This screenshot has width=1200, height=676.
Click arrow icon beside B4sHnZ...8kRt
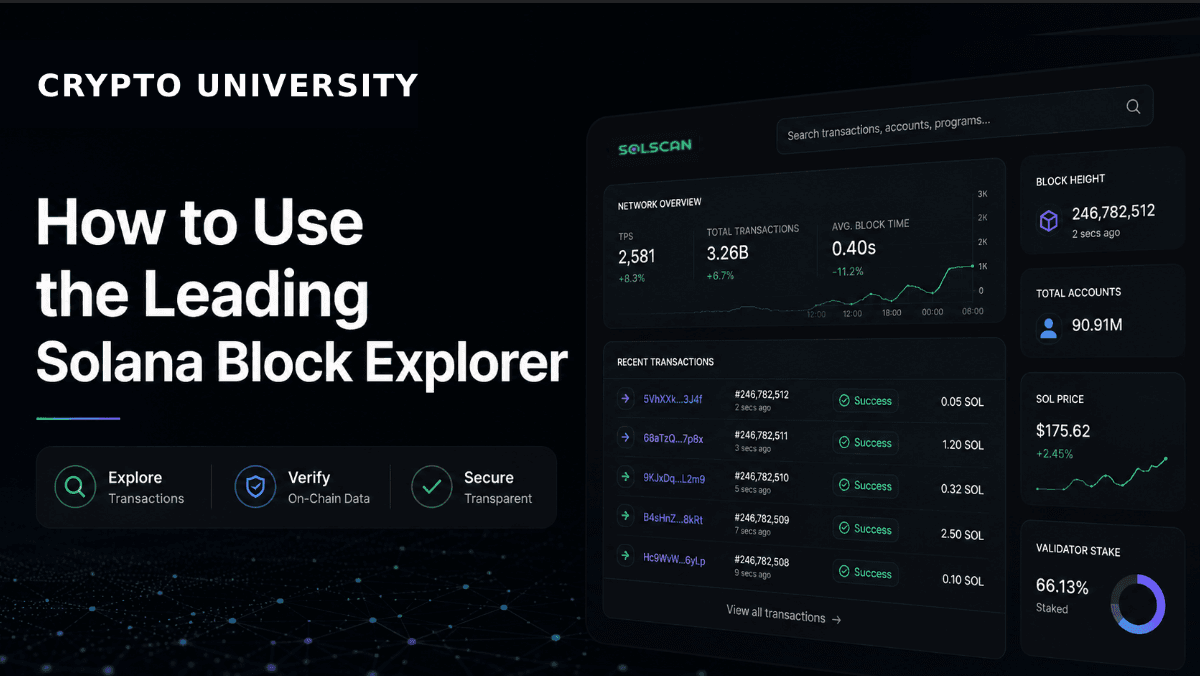coord(626,517)
